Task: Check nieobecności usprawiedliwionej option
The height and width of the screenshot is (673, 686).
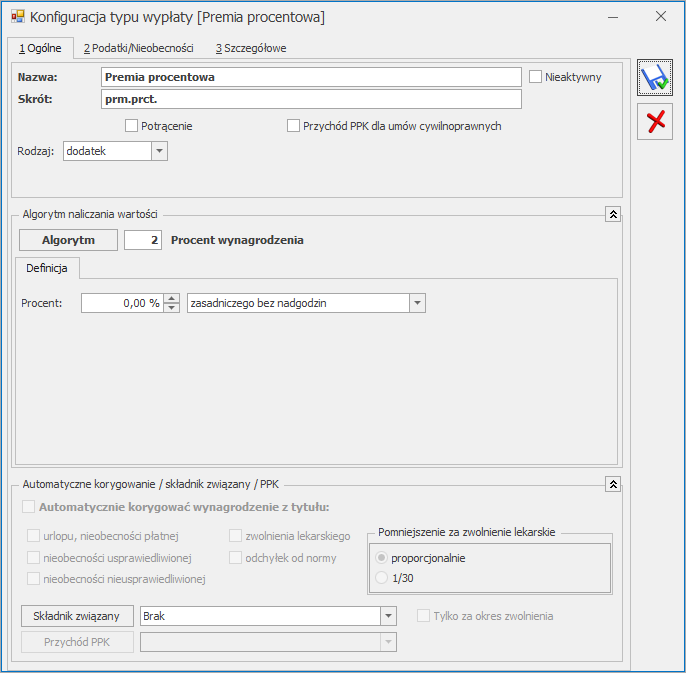Action: [33, 557]
